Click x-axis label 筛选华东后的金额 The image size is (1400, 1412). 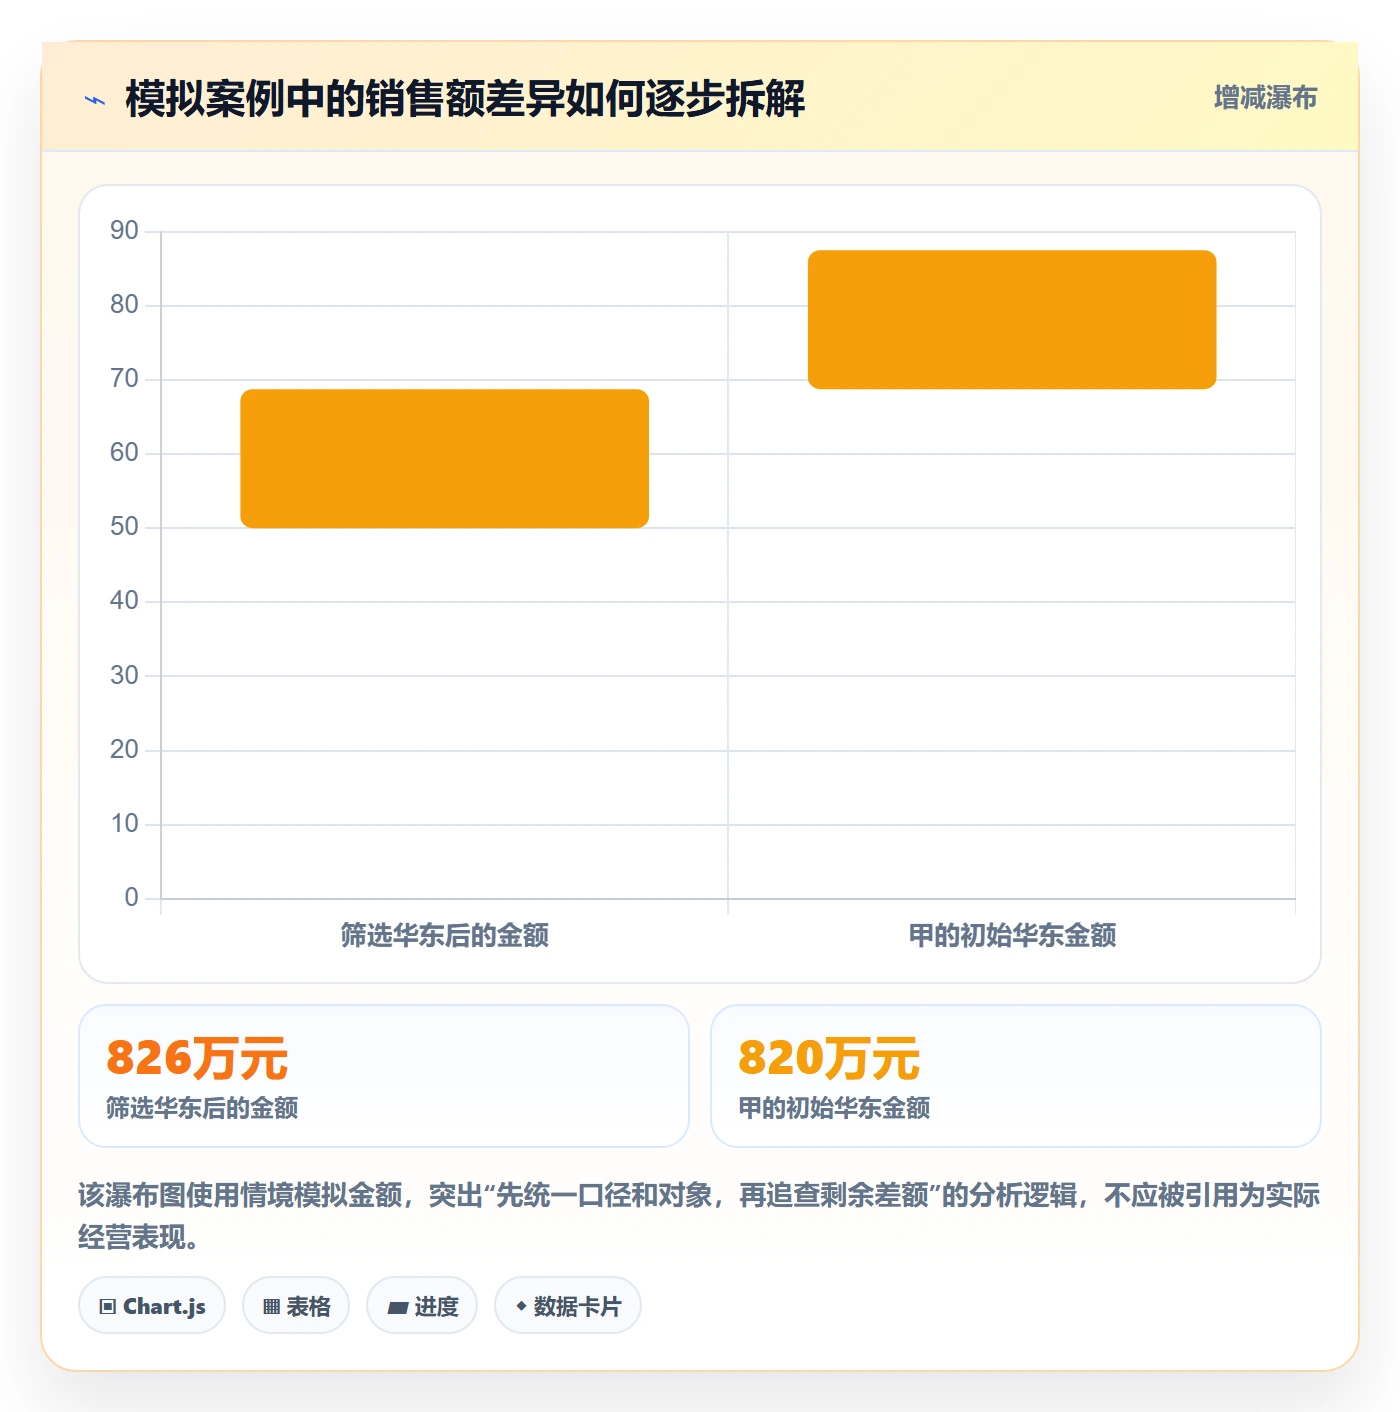point(445,935)
